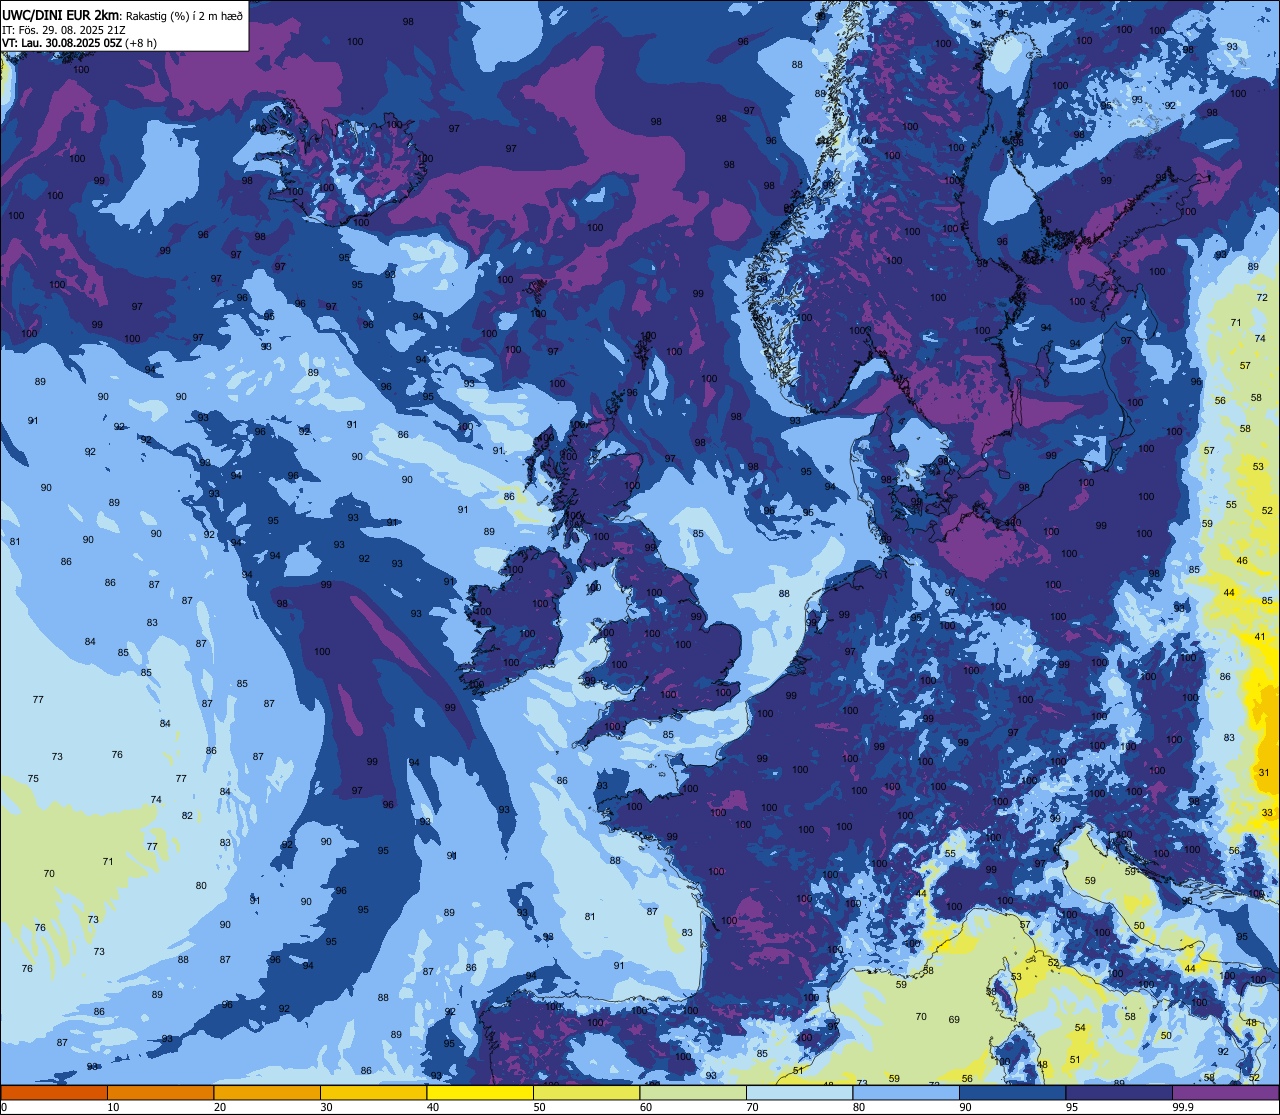Click the purple legend swatch above 99.9 %
This screenshot has width=1280, height=1115.
point(1225,1092)
